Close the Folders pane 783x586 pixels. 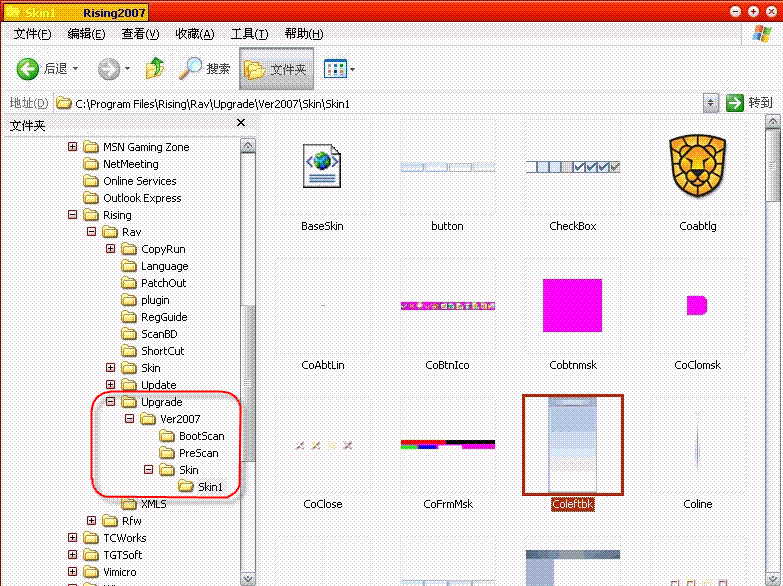coord(241,122)
